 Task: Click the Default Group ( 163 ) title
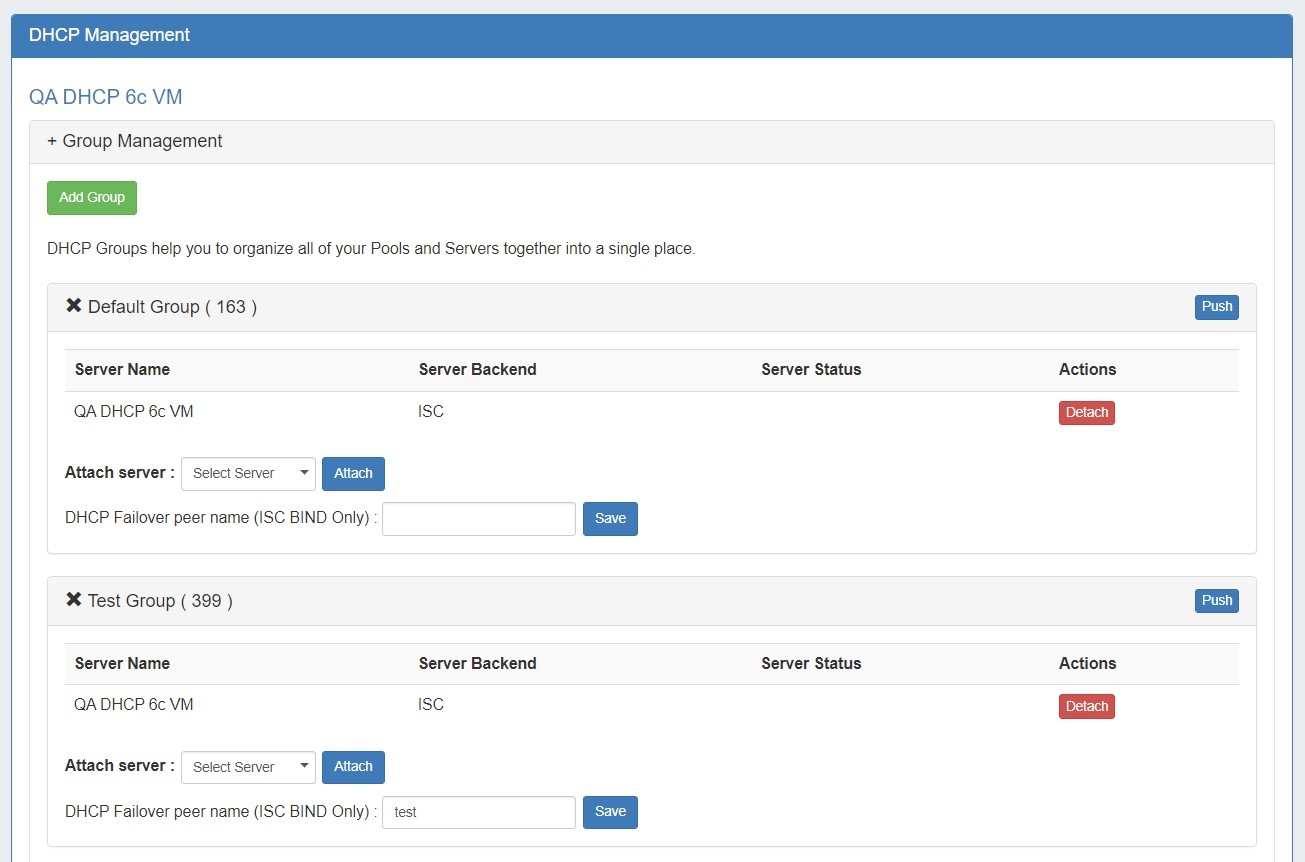[172, 307]
